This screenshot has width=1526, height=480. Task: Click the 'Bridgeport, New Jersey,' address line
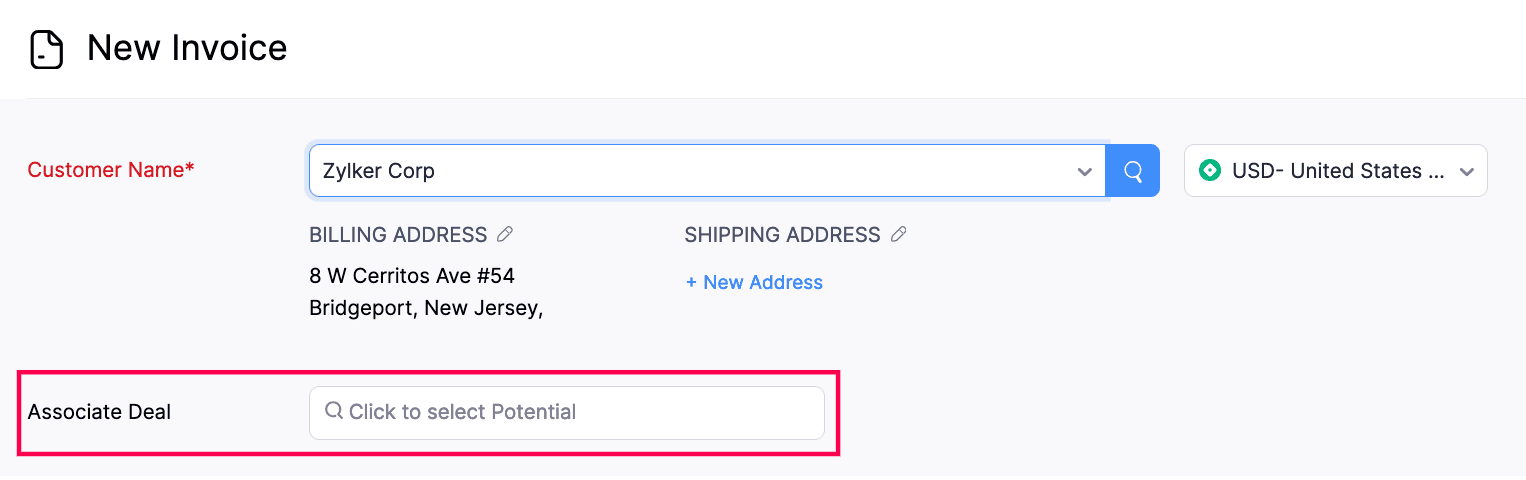coord(426,308)
